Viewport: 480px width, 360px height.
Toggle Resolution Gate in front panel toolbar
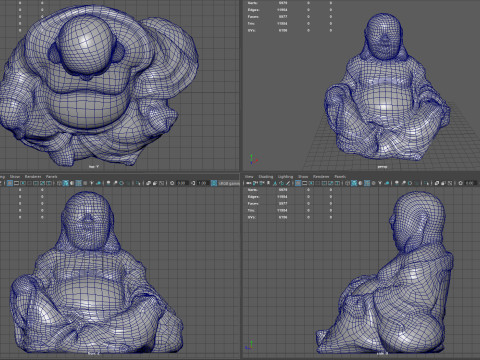pyautogui.click(x=23, y=183)
